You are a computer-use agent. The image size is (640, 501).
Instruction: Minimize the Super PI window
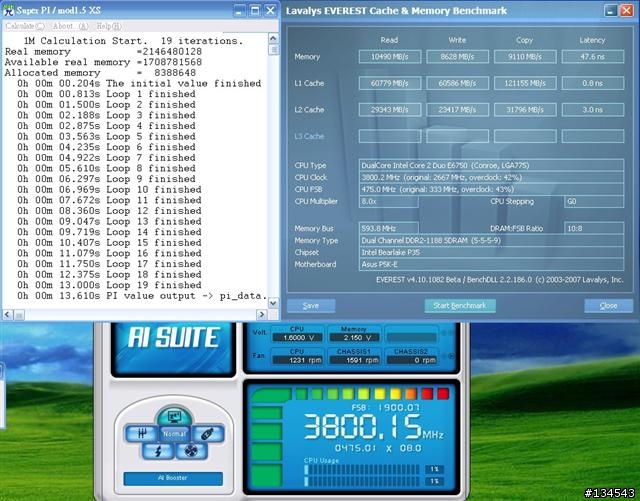tap(240, 11)
